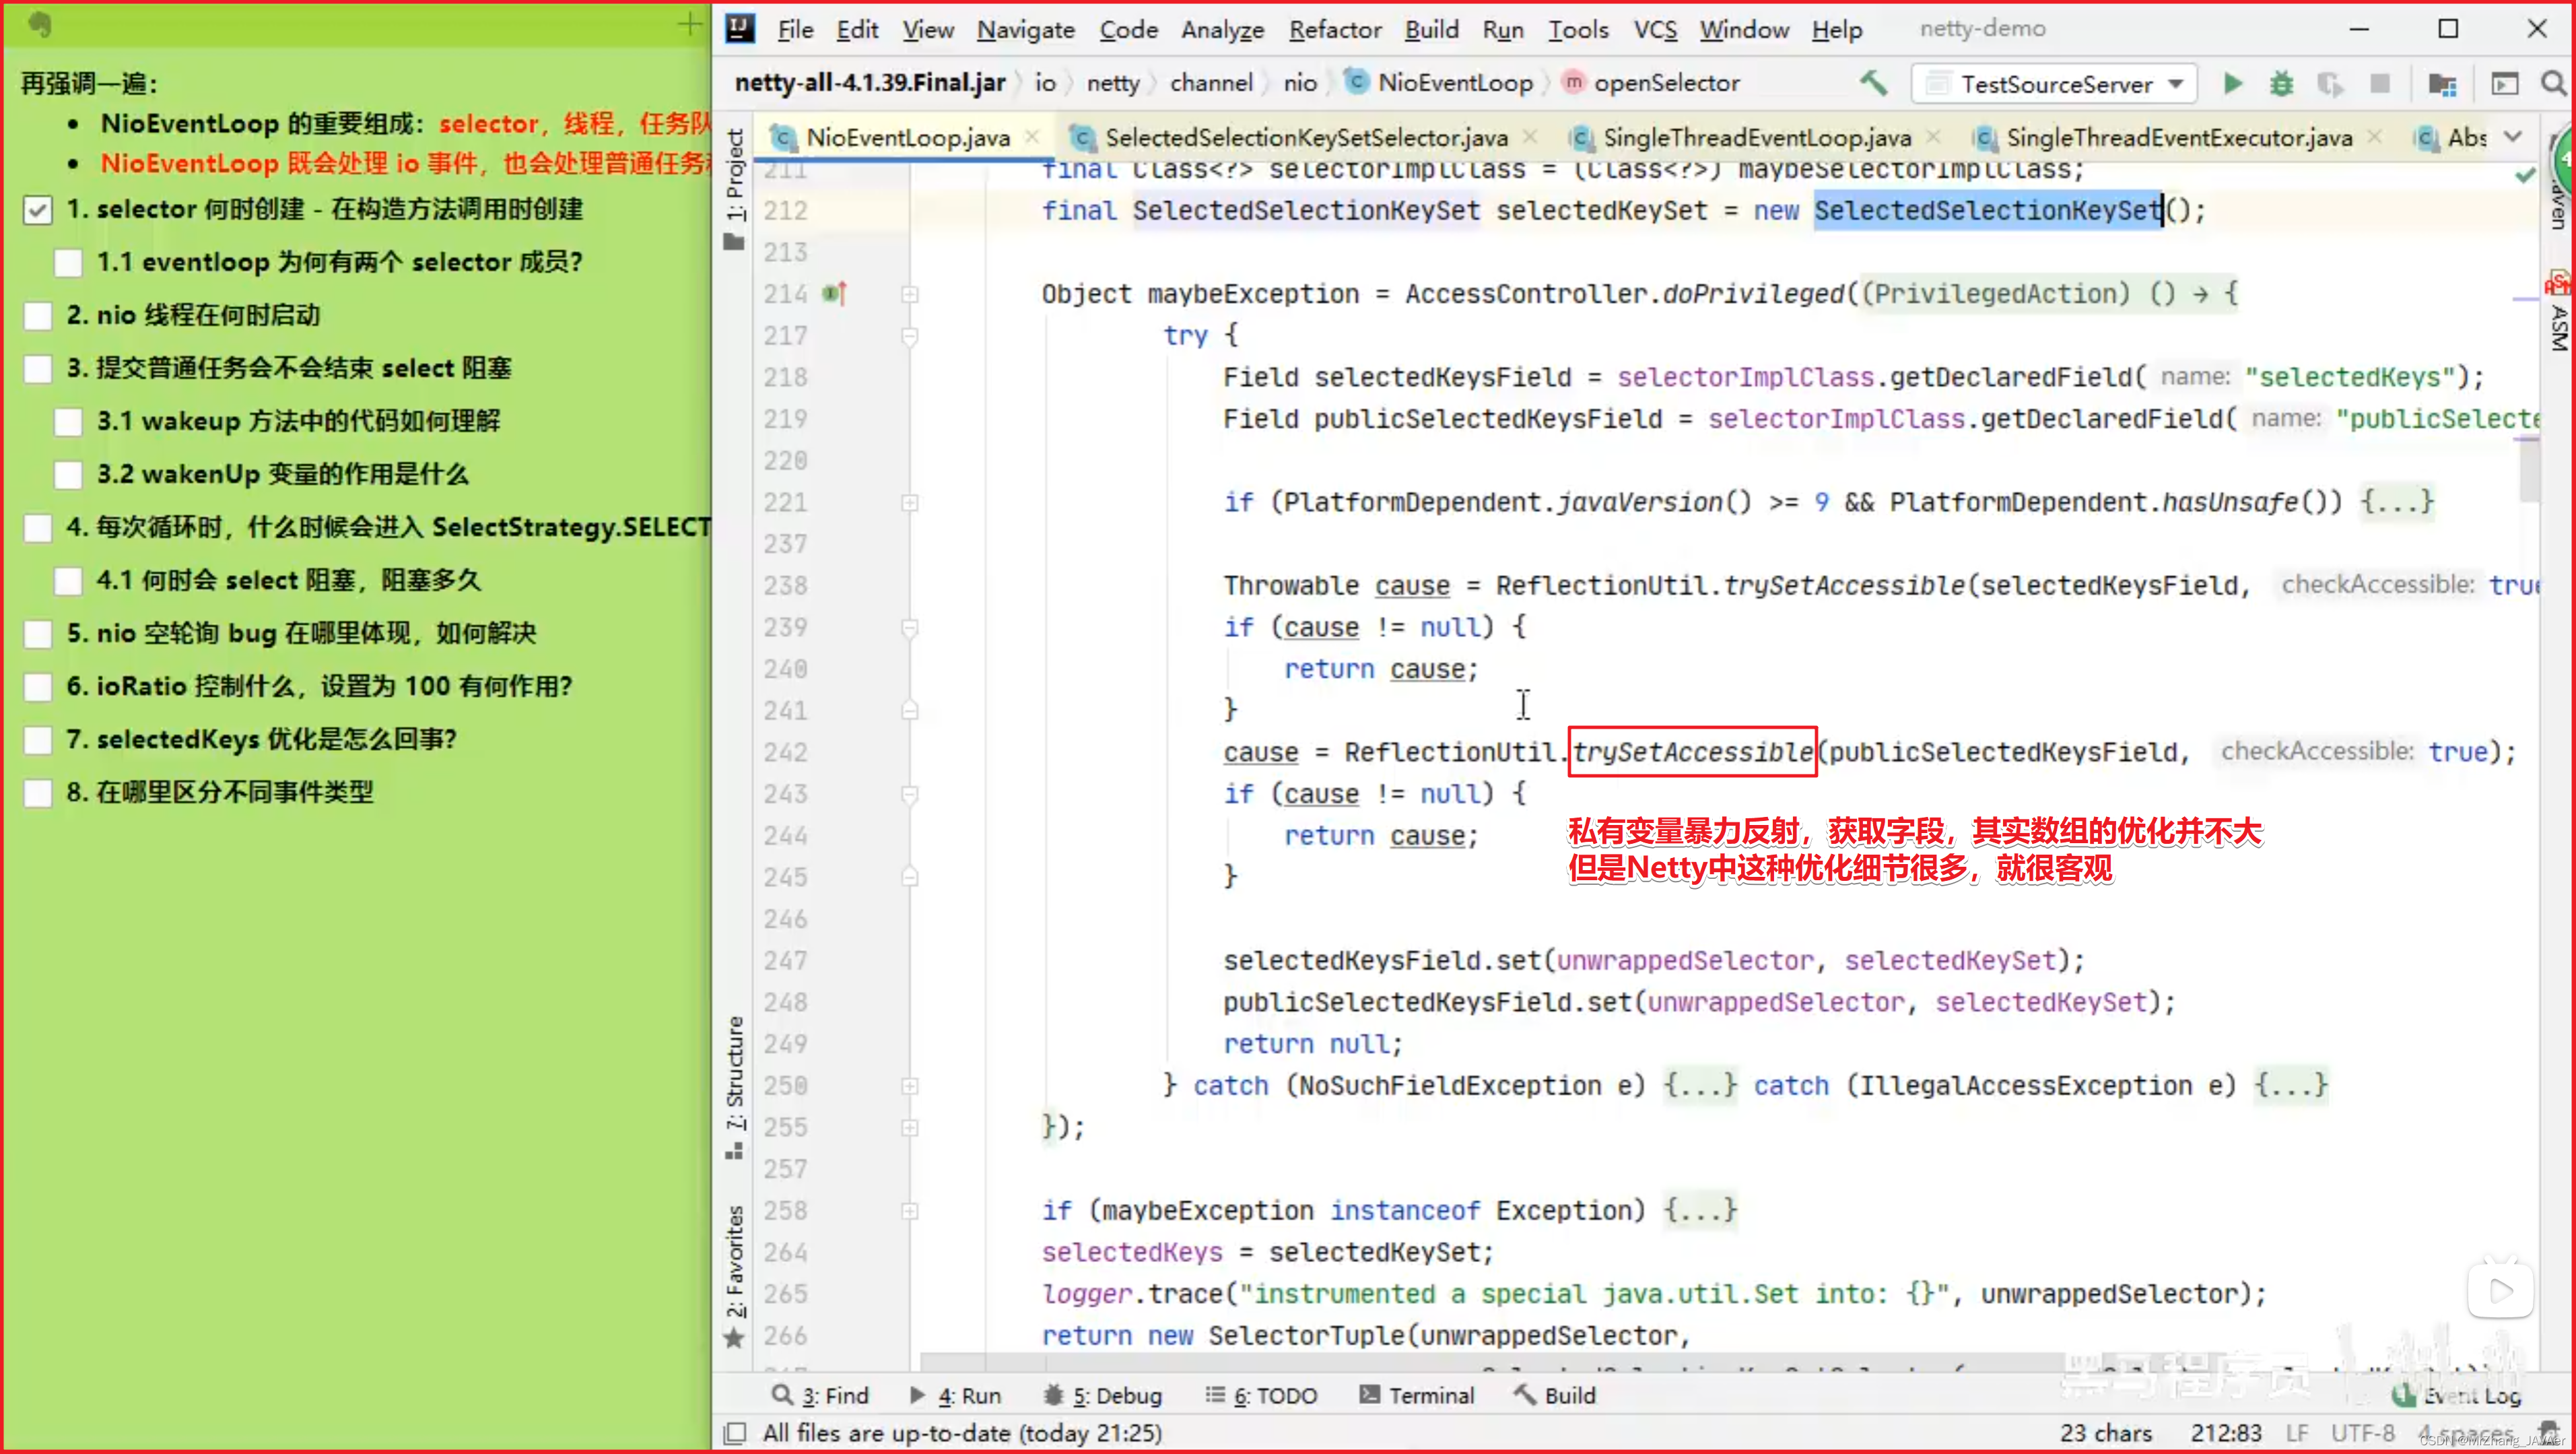2576x1454 pixels.
Task: Open the Terminal tool window
Action: tap(1417, 1395)
